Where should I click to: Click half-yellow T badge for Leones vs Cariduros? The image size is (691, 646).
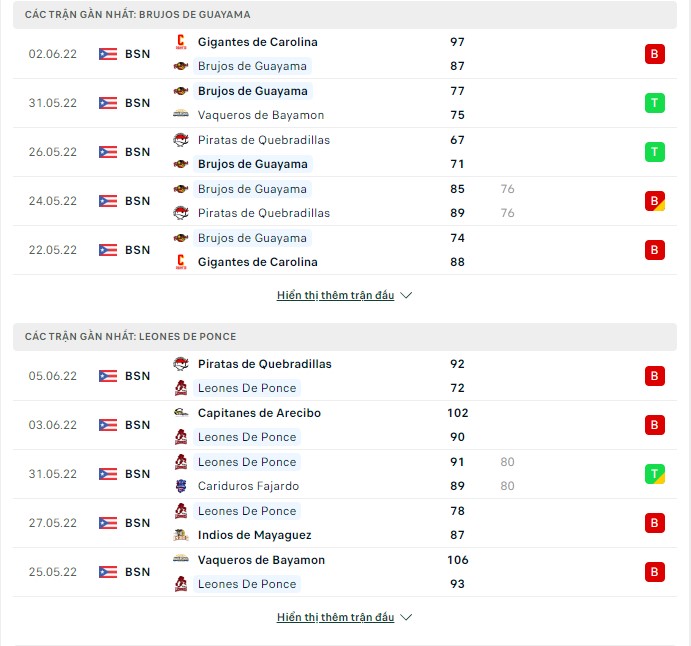[654, 474]
